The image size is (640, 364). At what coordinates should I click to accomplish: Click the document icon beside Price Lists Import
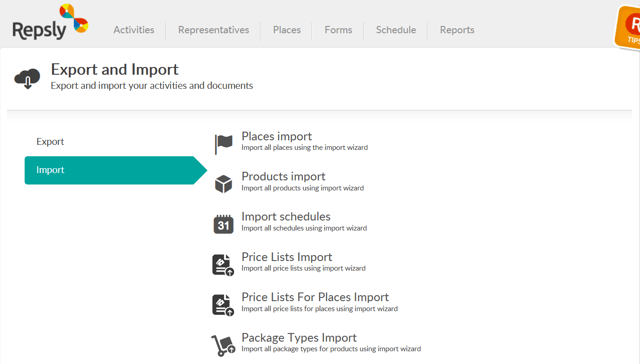pos(223,265)
